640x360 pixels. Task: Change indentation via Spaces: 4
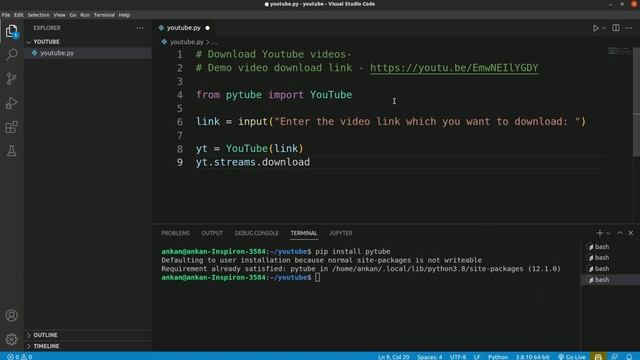[429, 357]
